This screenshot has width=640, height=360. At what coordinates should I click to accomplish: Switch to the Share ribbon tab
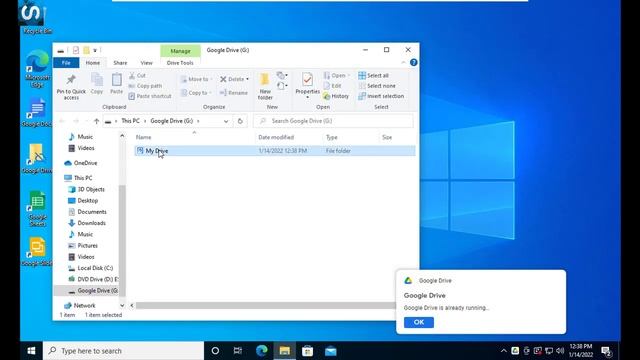(120, 63)
